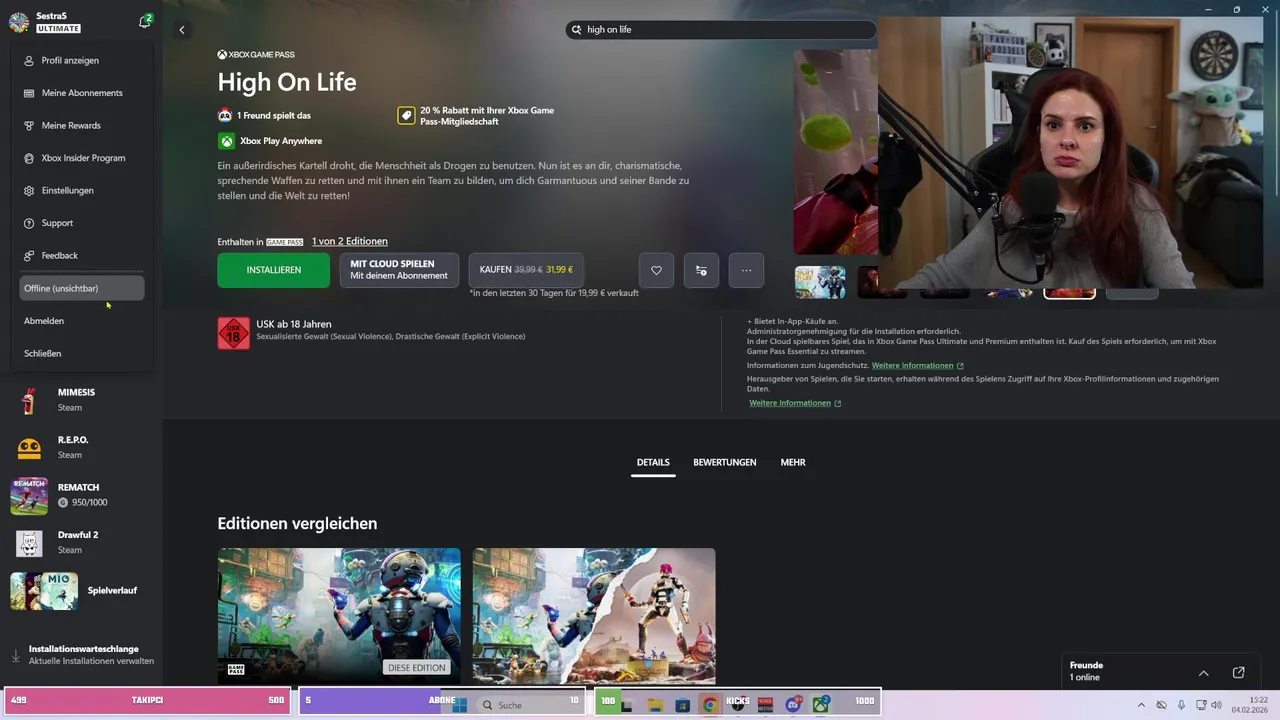Open the 1 von 2 Editionen link

pyautogui.click(x=349, y=241)
